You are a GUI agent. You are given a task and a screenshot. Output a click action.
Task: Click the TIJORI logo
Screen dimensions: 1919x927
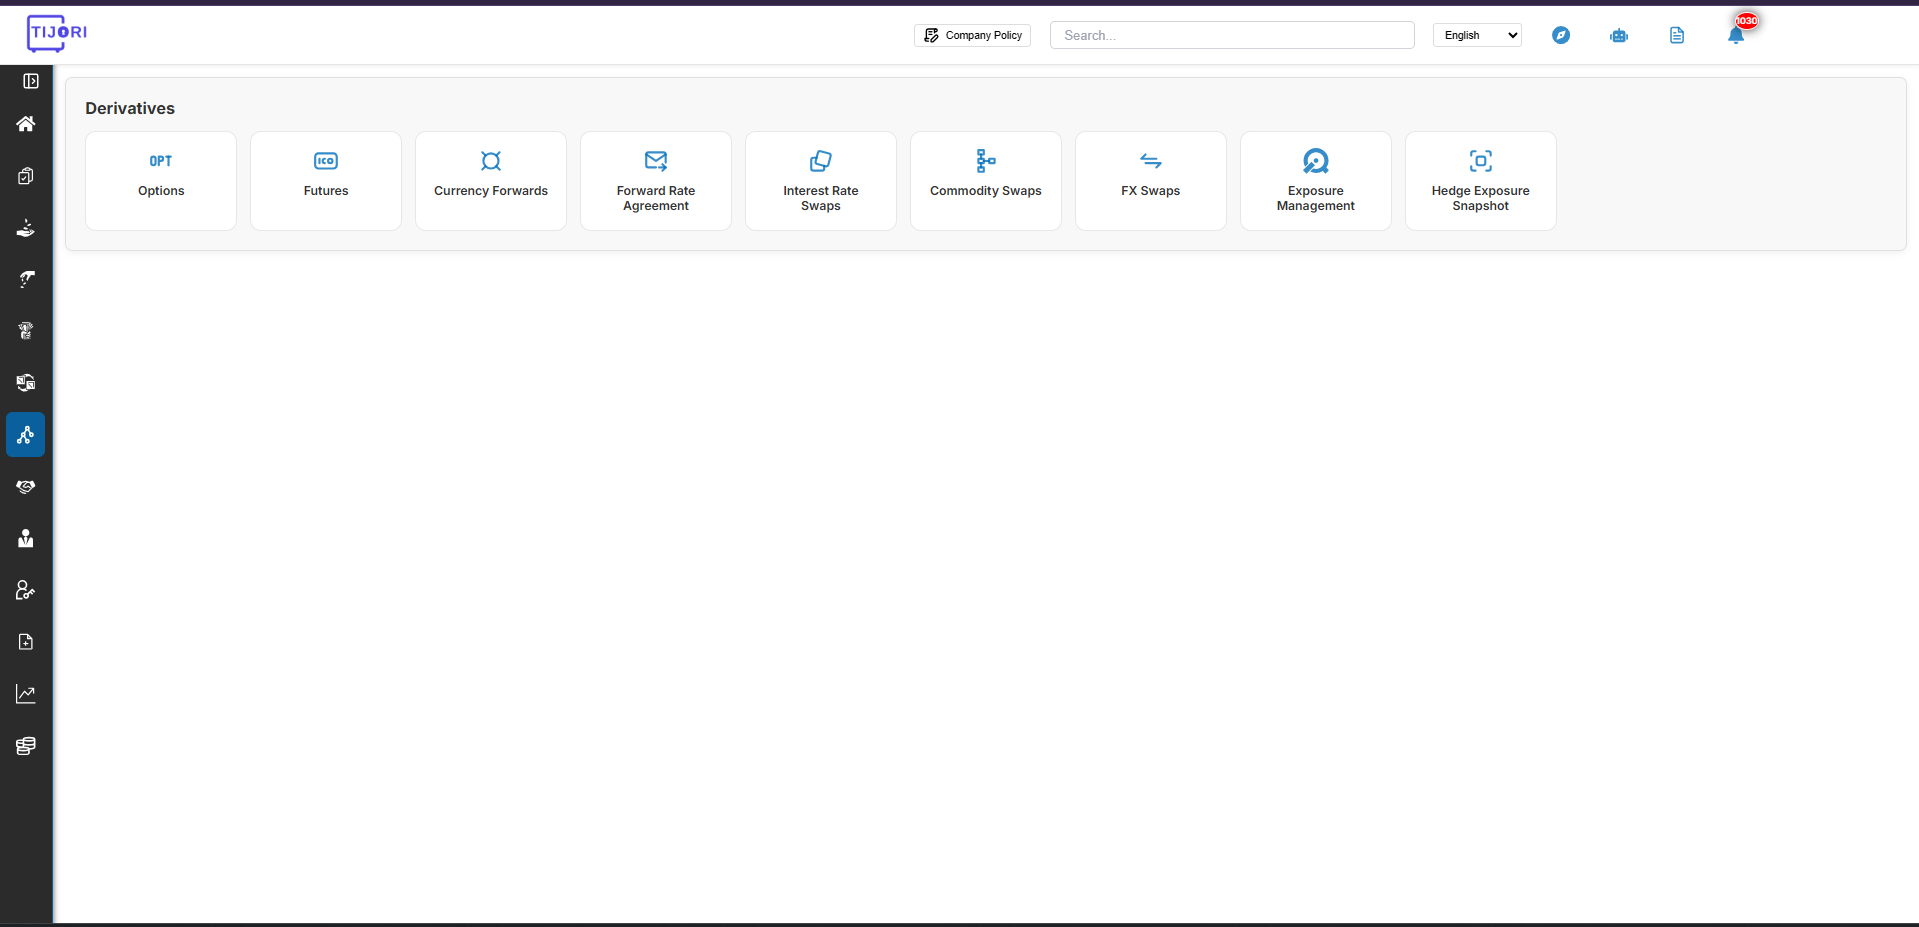[x=57, y=33]
